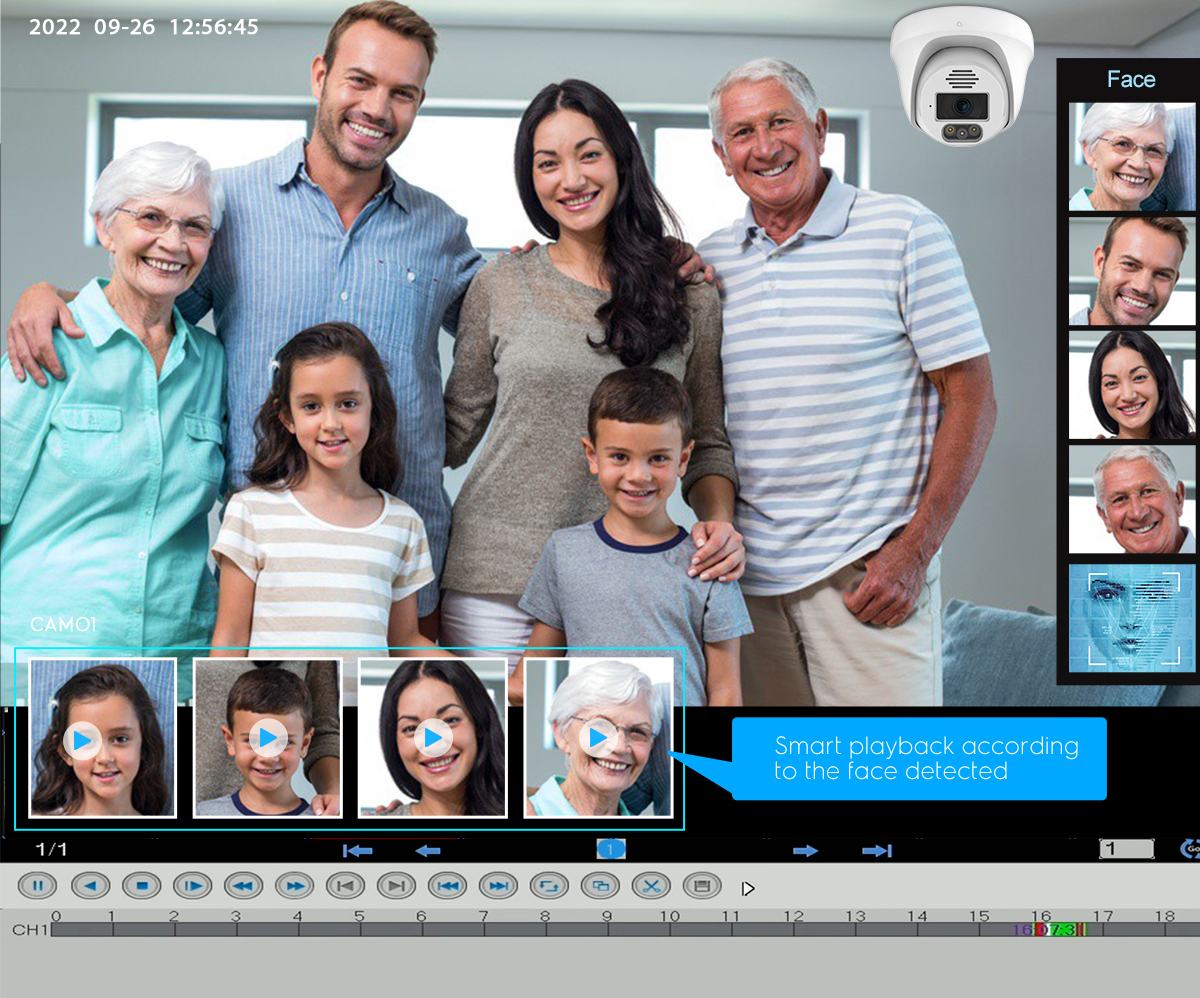The width and height of the screenshot is (1200, 998).
Task: Click the next page right arrow
Action: click(805, 851)
